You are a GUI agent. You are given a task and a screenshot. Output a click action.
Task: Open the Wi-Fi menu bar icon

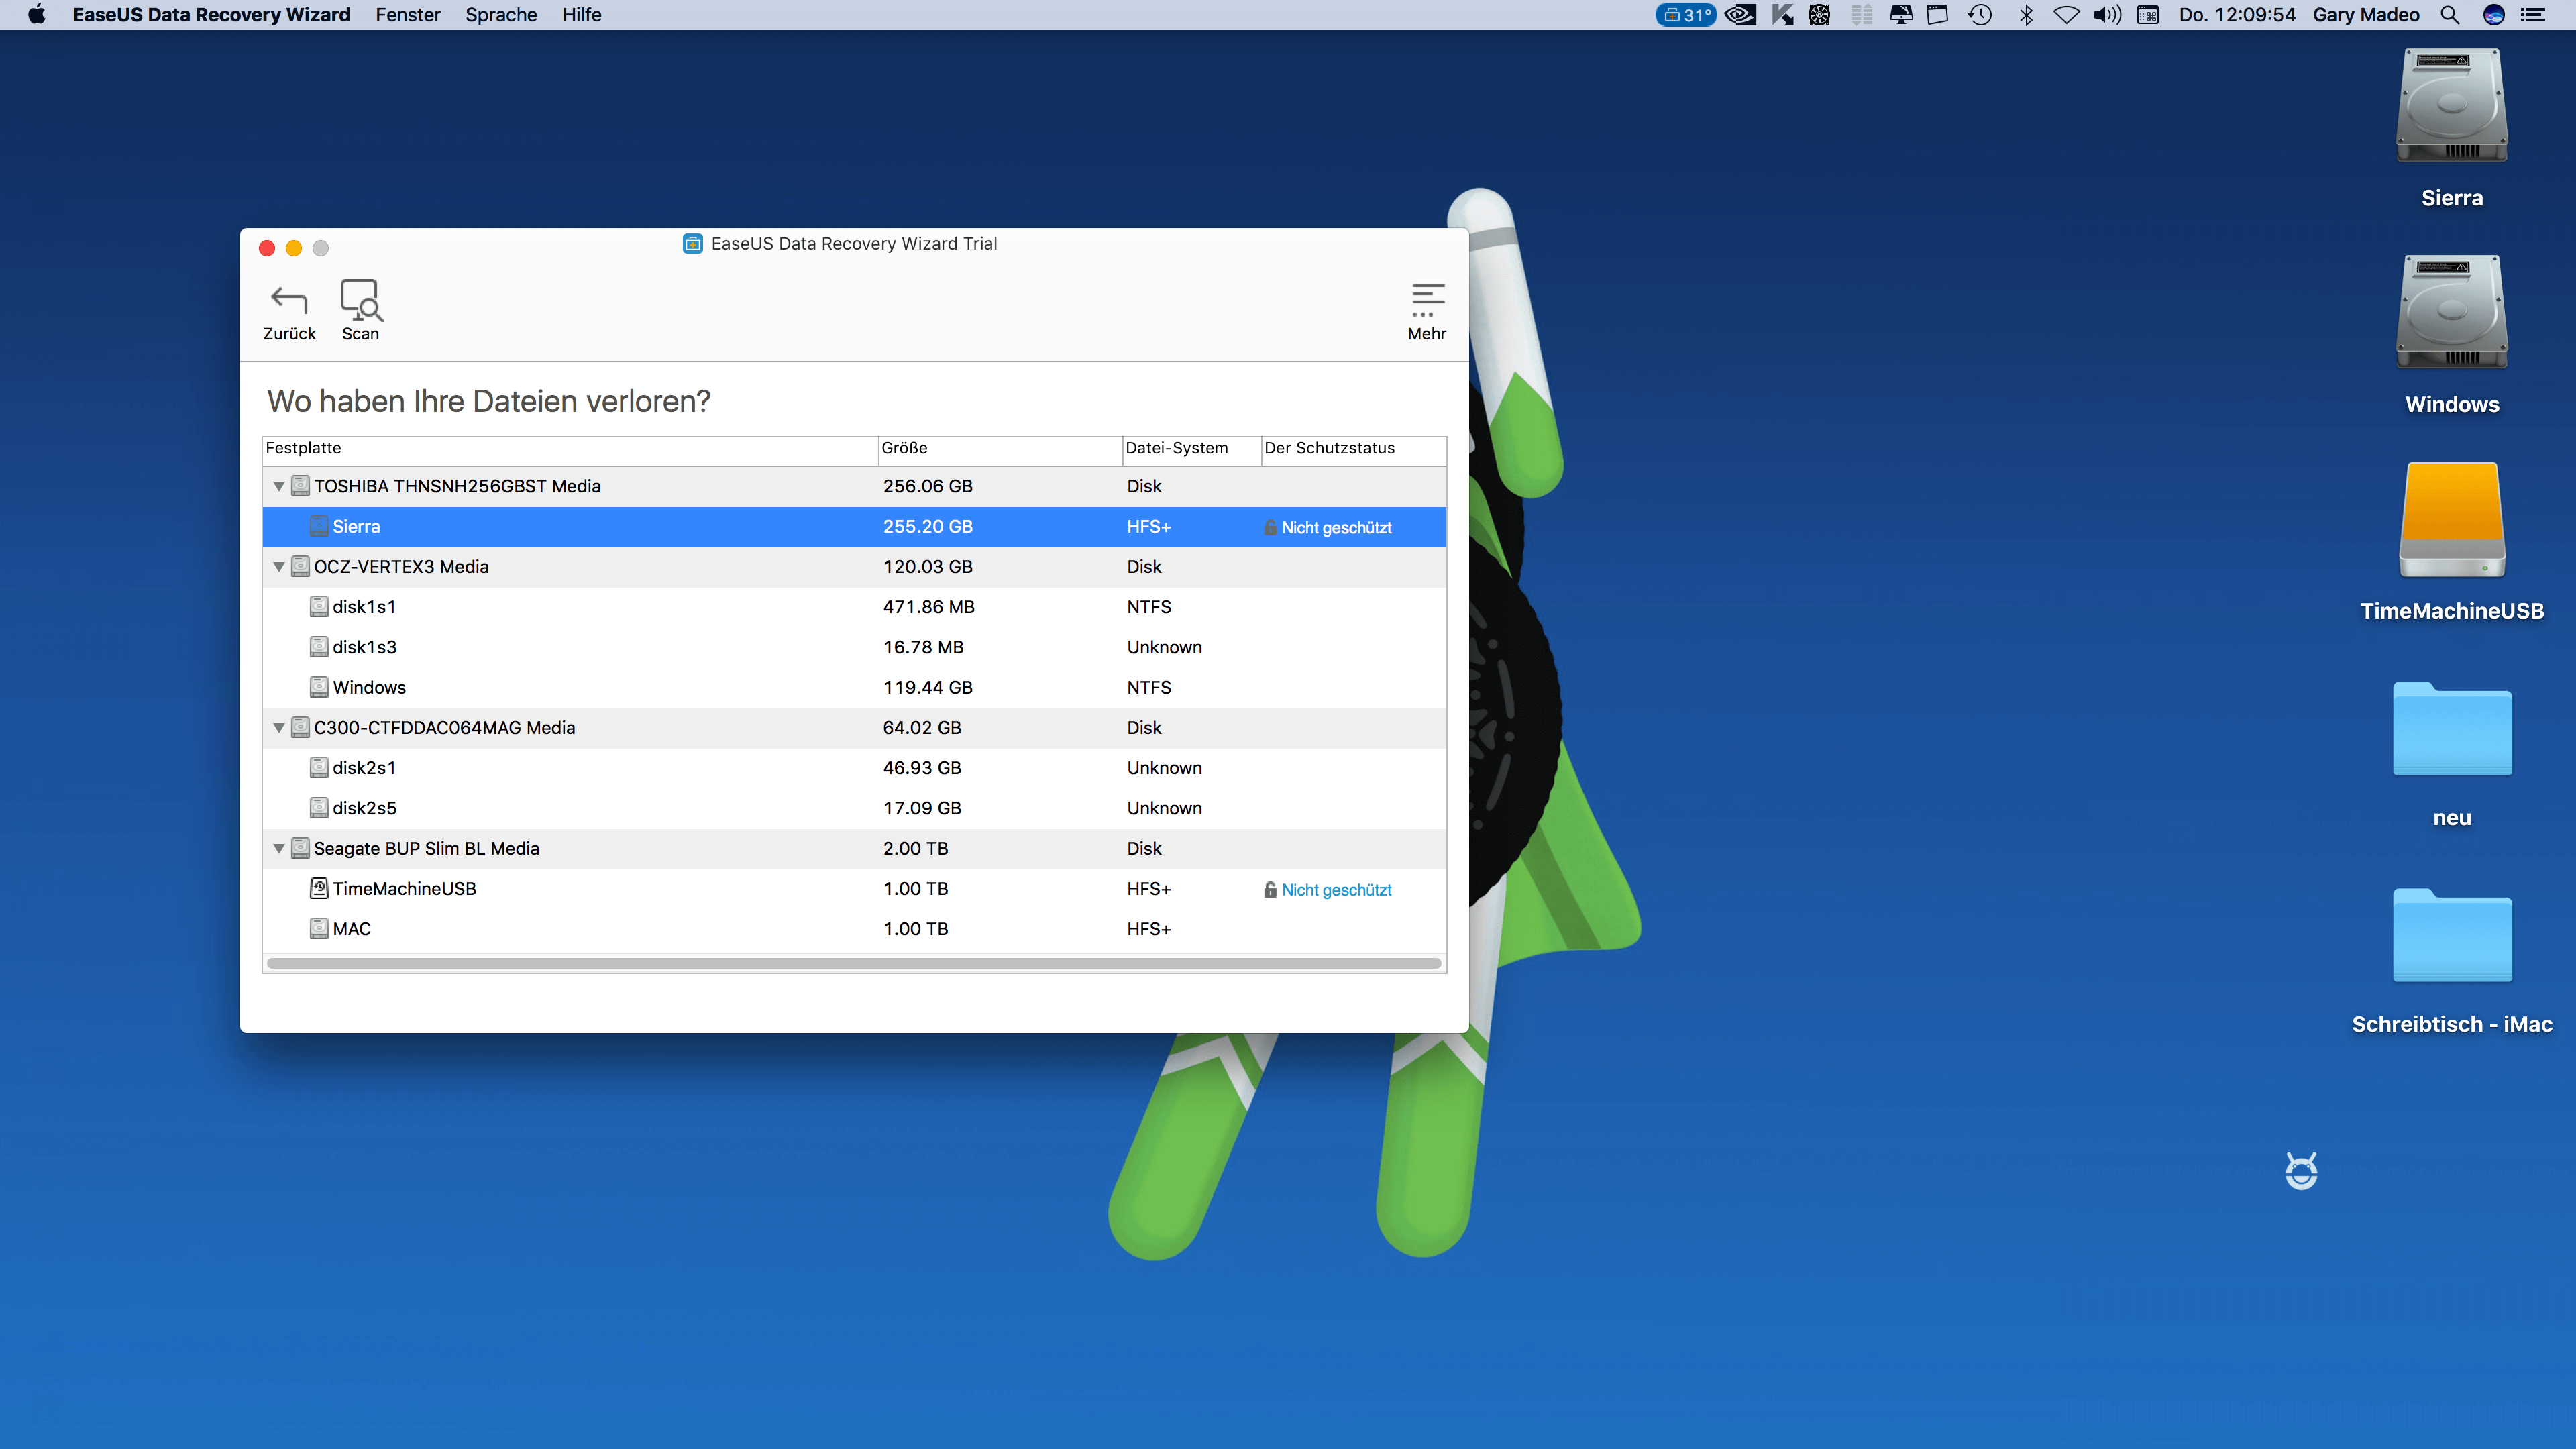pos(2067,15)
